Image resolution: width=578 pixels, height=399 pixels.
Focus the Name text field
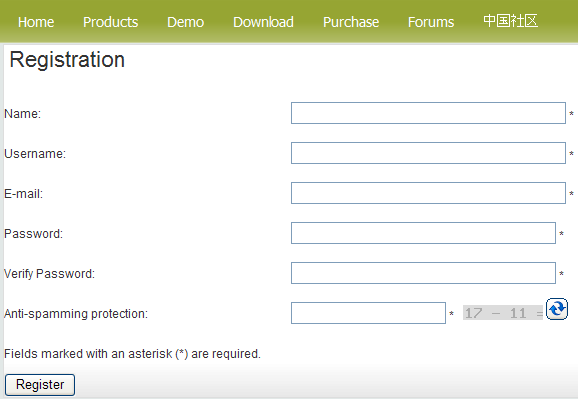pyautogui.click(x=428, y=113)
